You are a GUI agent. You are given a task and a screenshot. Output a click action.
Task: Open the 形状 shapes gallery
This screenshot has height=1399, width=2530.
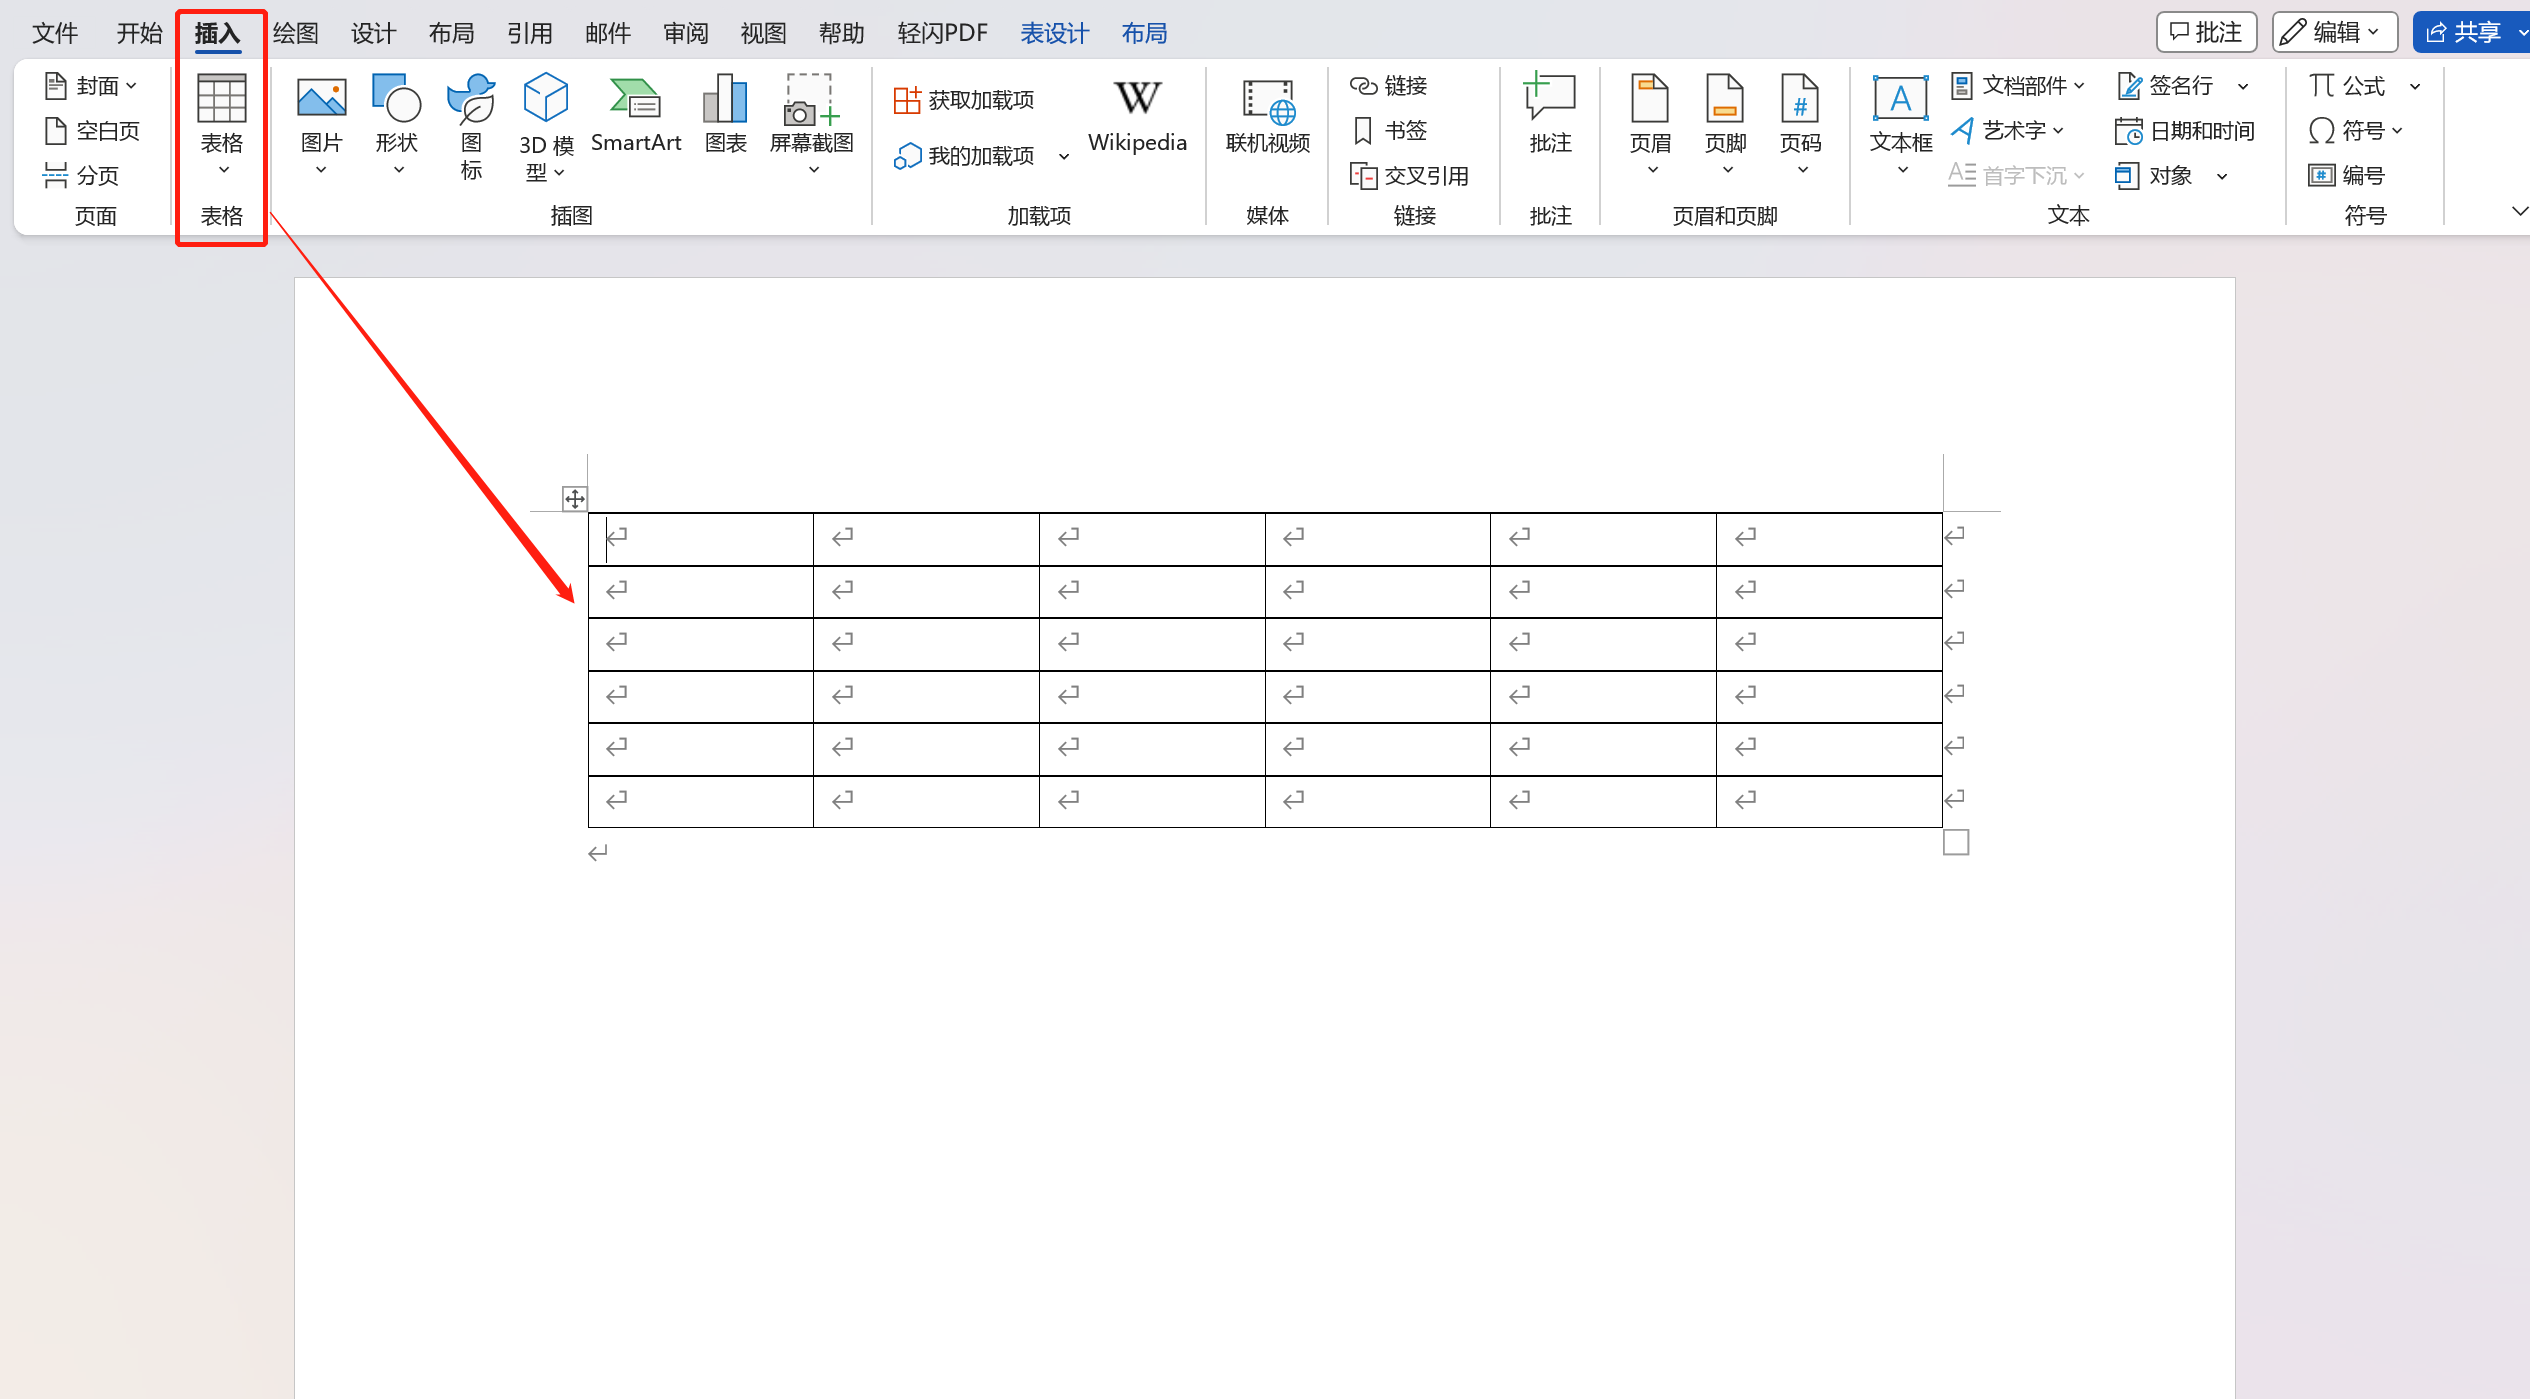coord(397,126)
